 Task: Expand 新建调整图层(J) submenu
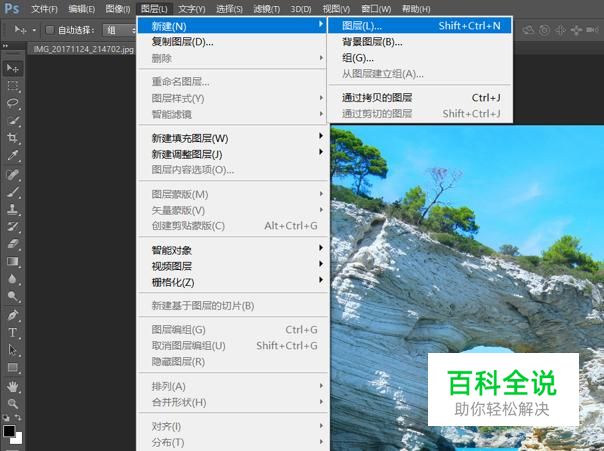[320, 152]
